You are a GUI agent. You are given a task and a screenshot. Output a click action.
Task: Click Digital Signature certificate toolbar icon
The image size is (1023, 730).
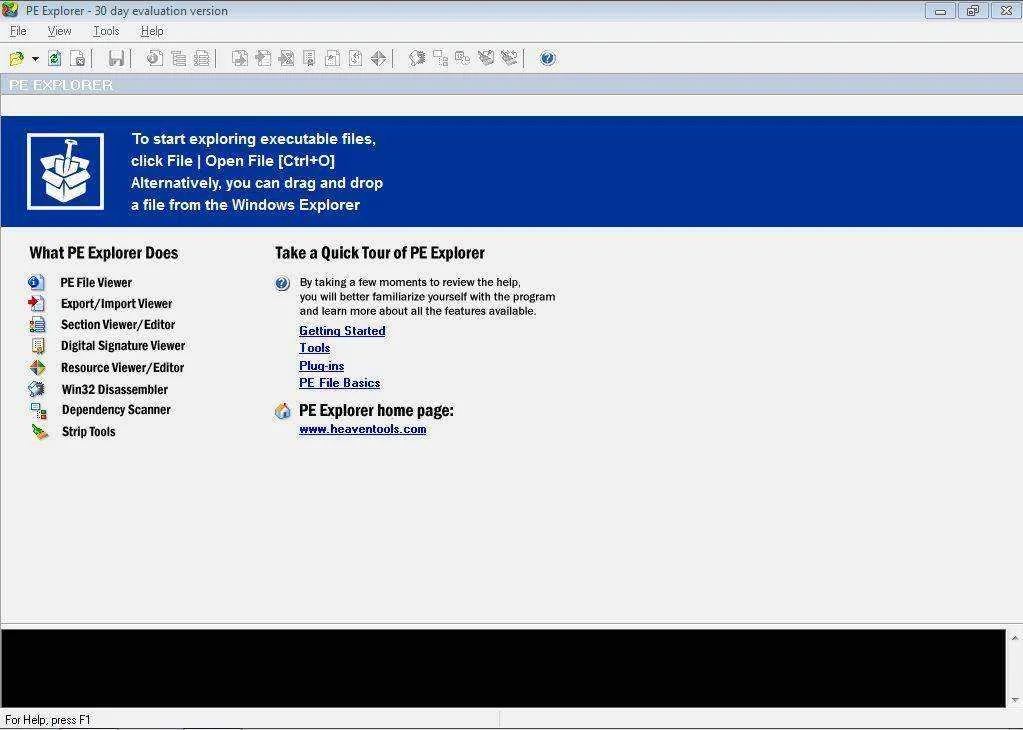click(x=309, y=59)
